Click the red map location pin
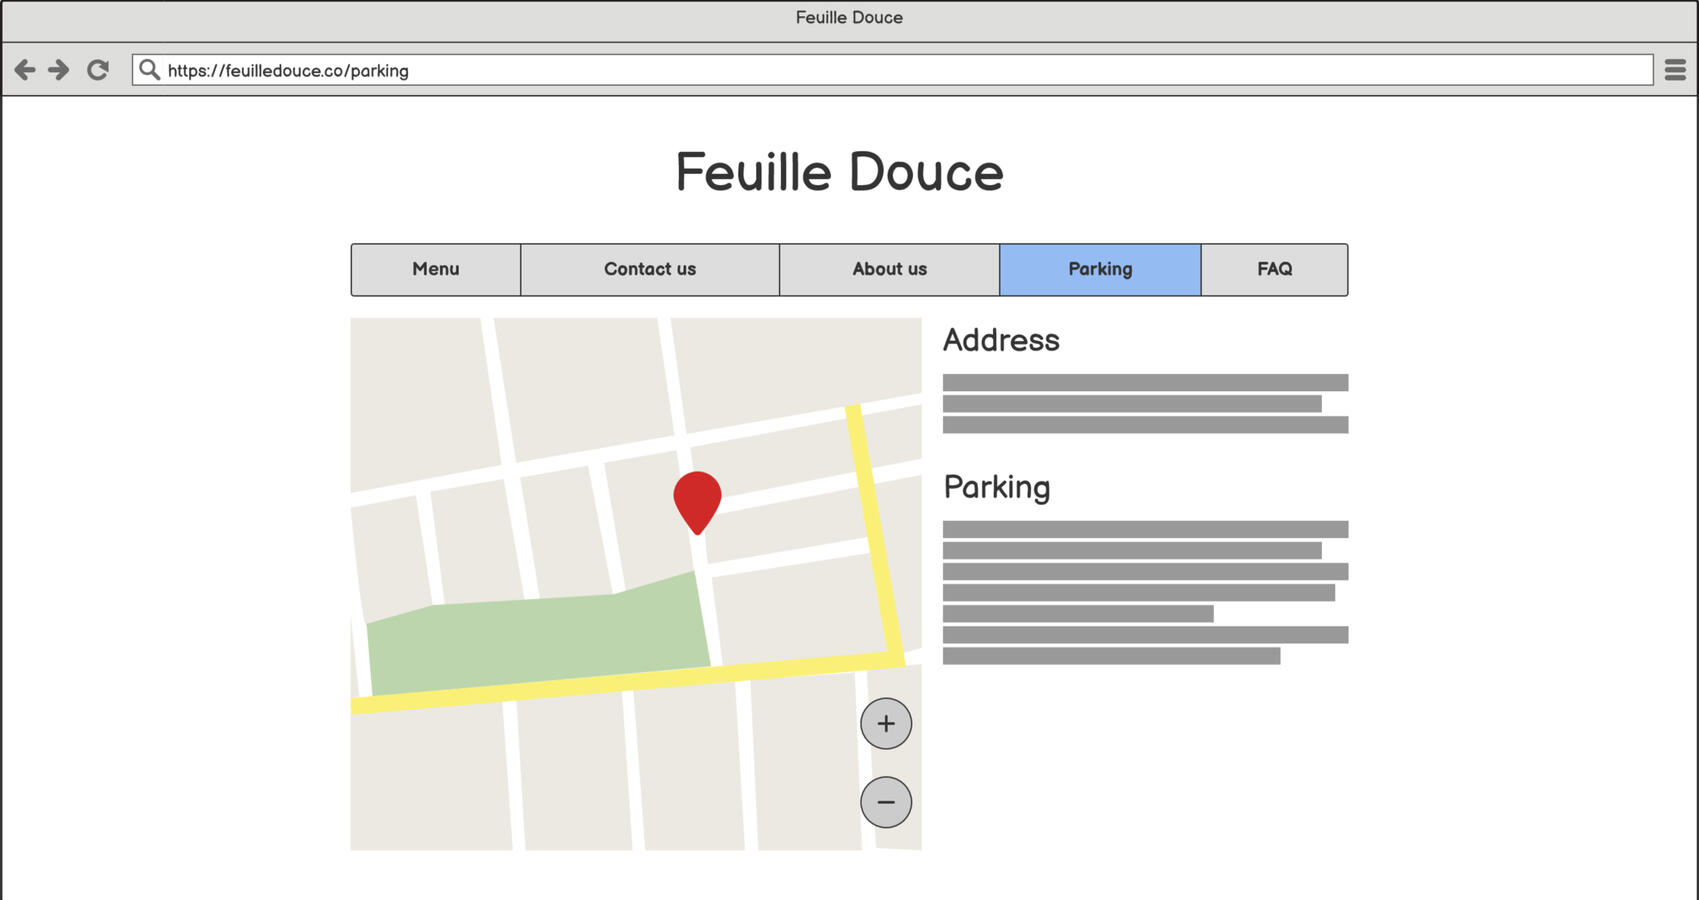The width and height of the screenshot is (1699, 900). tap(697, 495)
